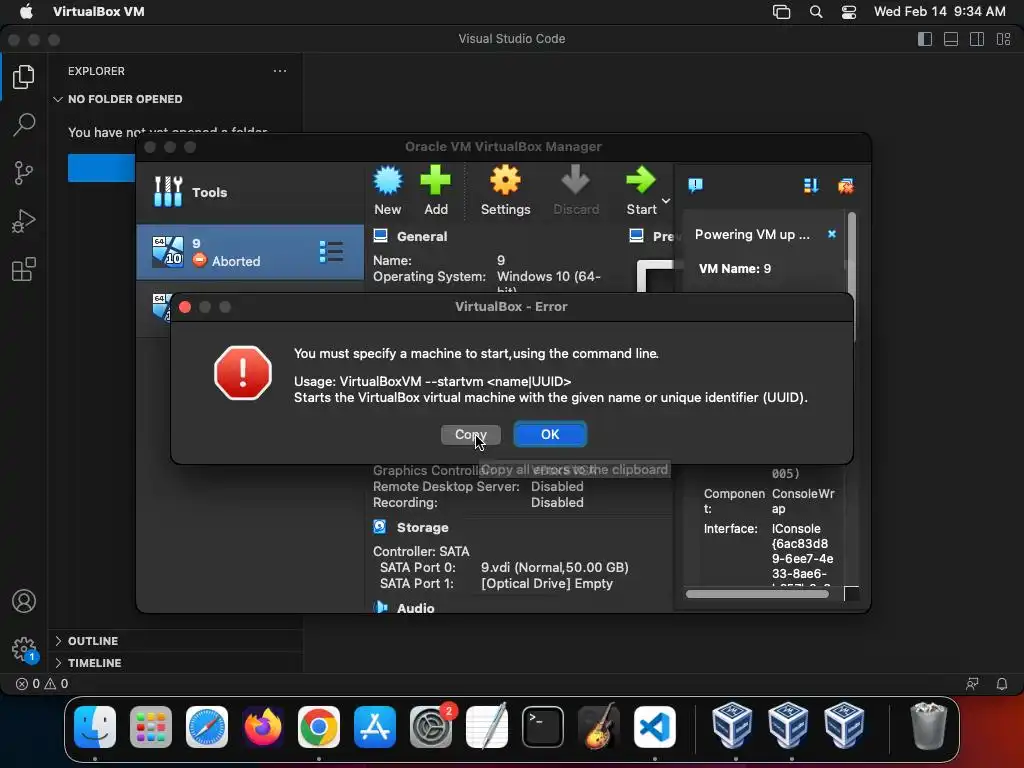Toggle the panel layout icon

(951, 39)
